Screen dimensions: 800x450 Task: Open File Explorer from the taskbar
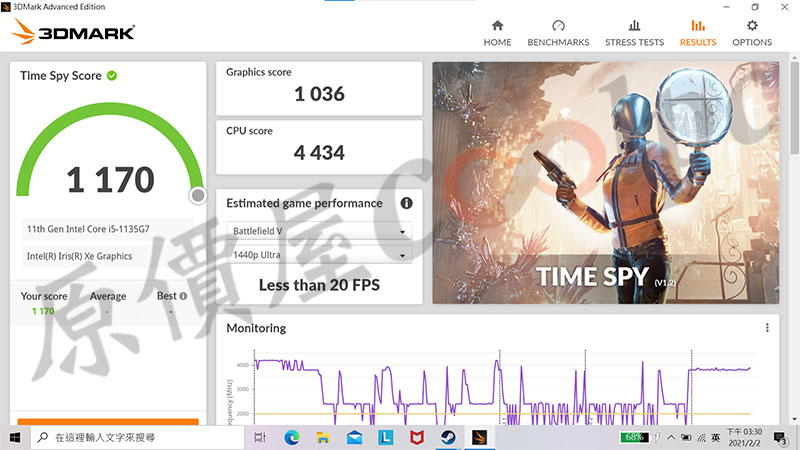pyautogui.click(x=323, y=437)
